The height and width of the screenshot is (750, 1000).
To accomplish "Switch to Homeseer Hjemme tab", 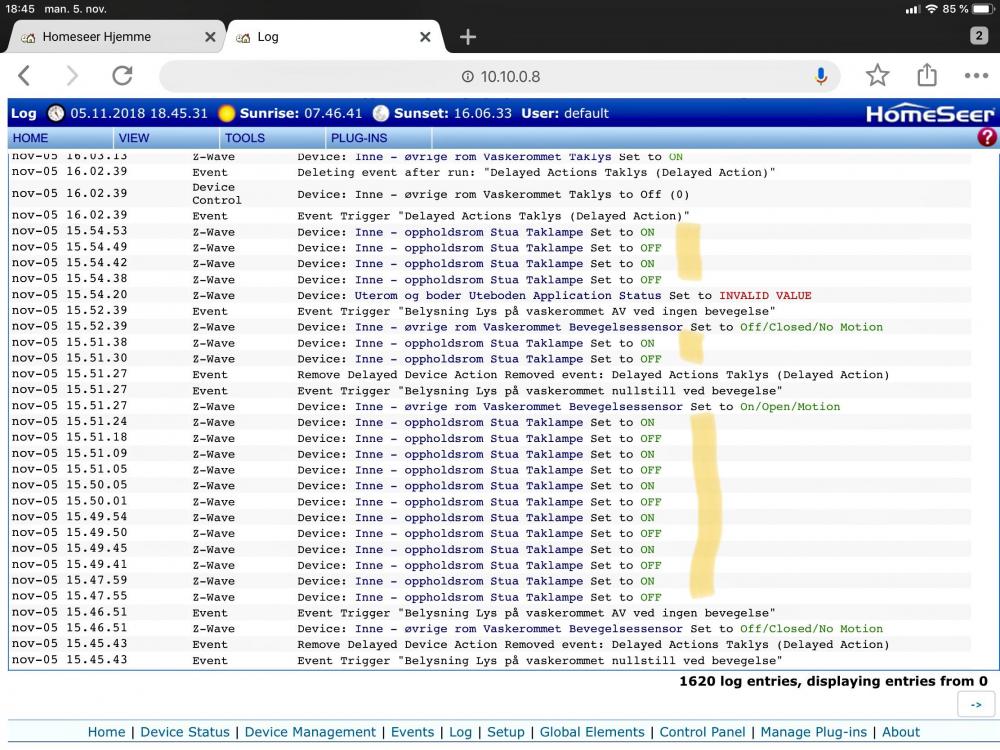I will [96, 37].
